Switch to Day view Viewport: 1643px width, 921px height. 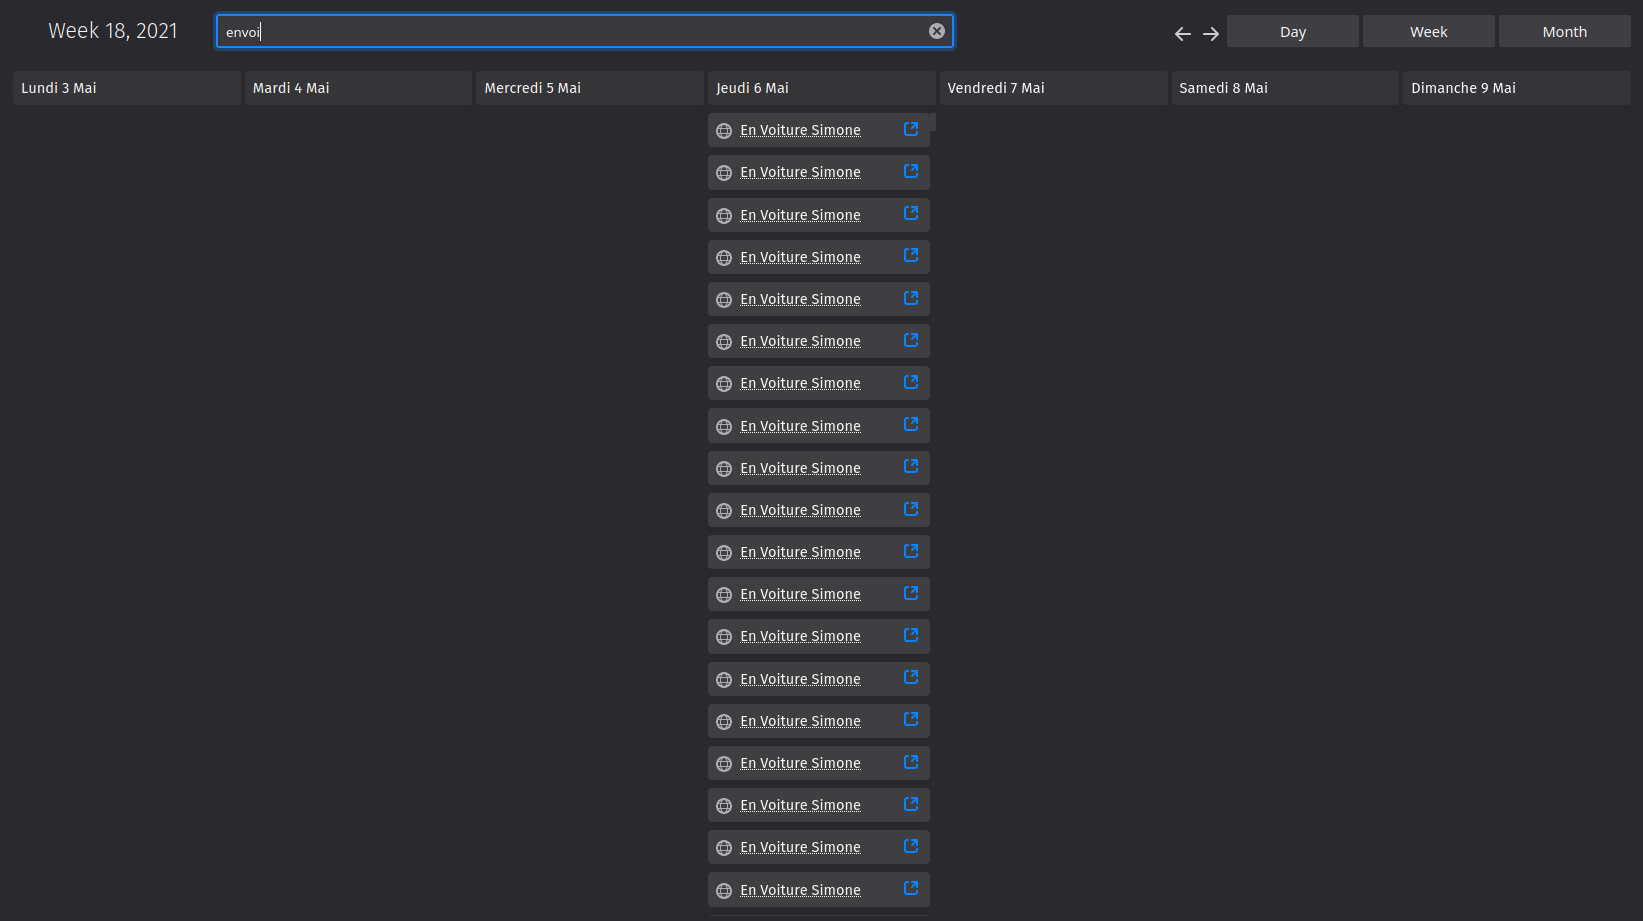pos(1292,32)
